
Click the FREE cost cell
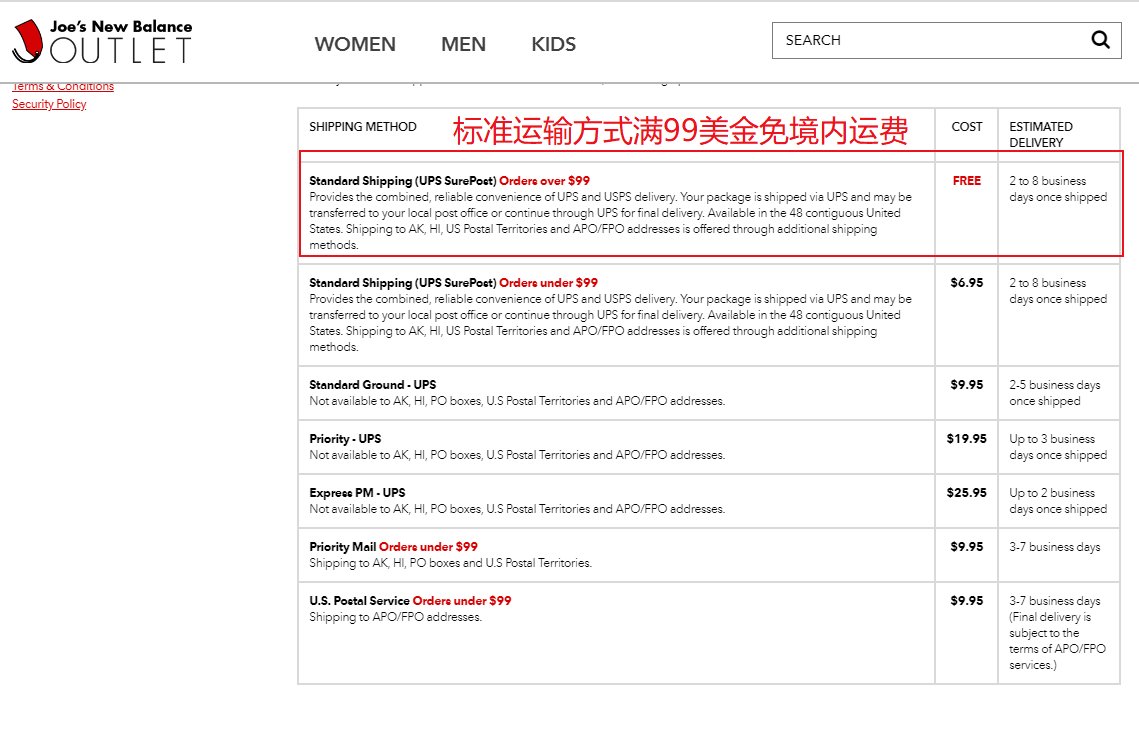tap(966, 181)
